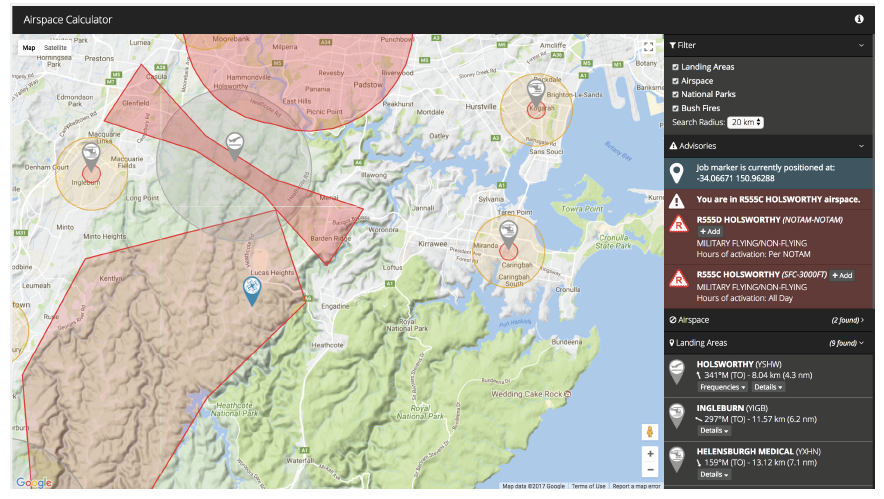Click 'You are in R555C HOLSWORTHY airspace' alert
The image size is (884, 499).
coord(778,199)
